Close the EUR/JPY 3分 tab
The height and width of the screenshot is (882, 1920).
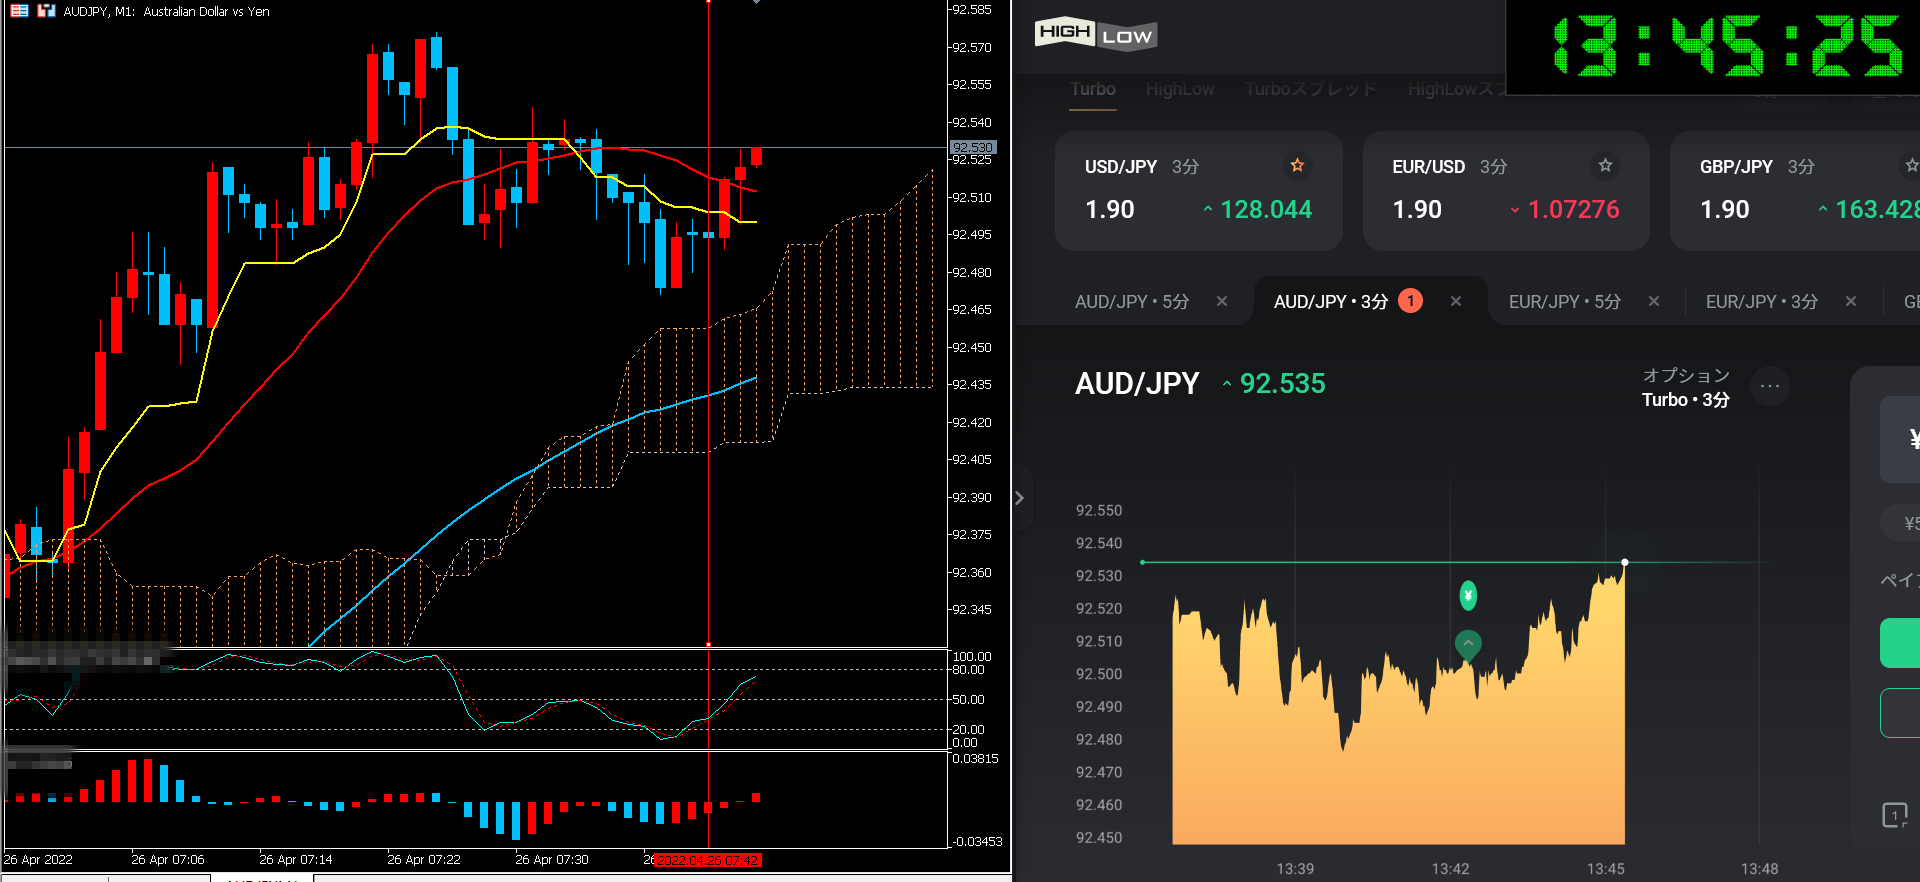(1851, 302)
